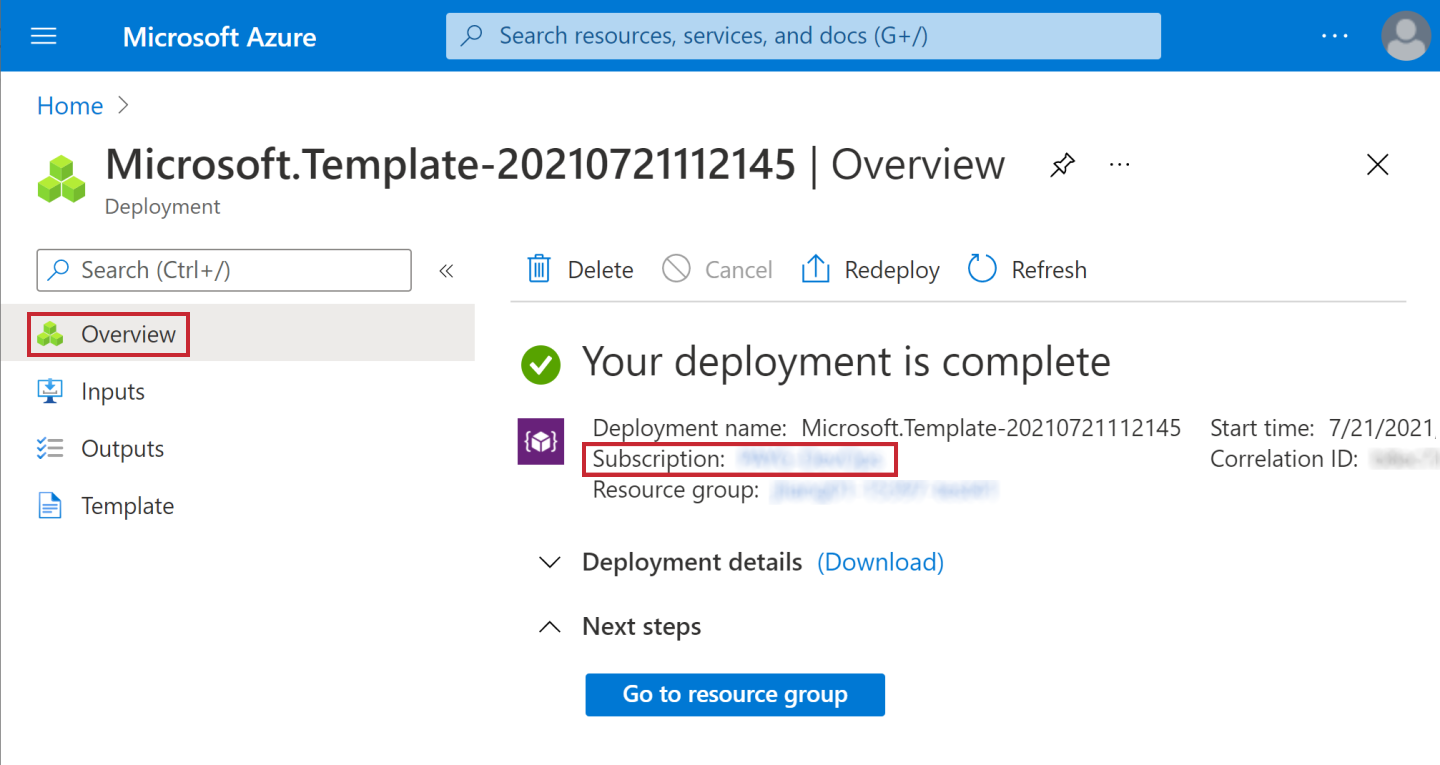Image resolution: width=1440 pixels, height=765 pixels.
Task: Show the Template page
Action: pos(127,506)
